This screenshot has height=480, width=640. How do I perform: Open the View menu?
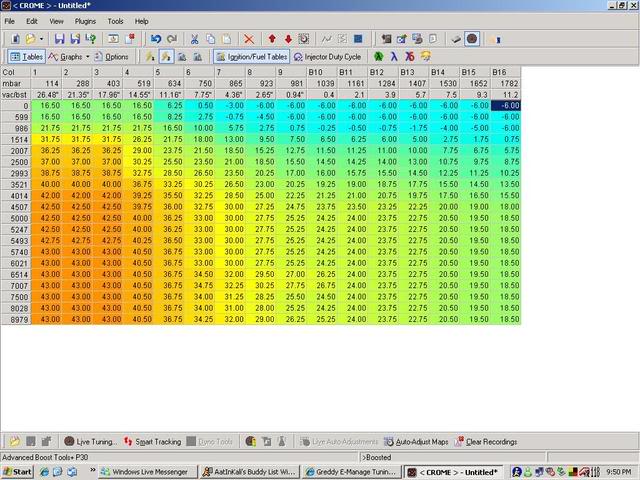point(56,21)
